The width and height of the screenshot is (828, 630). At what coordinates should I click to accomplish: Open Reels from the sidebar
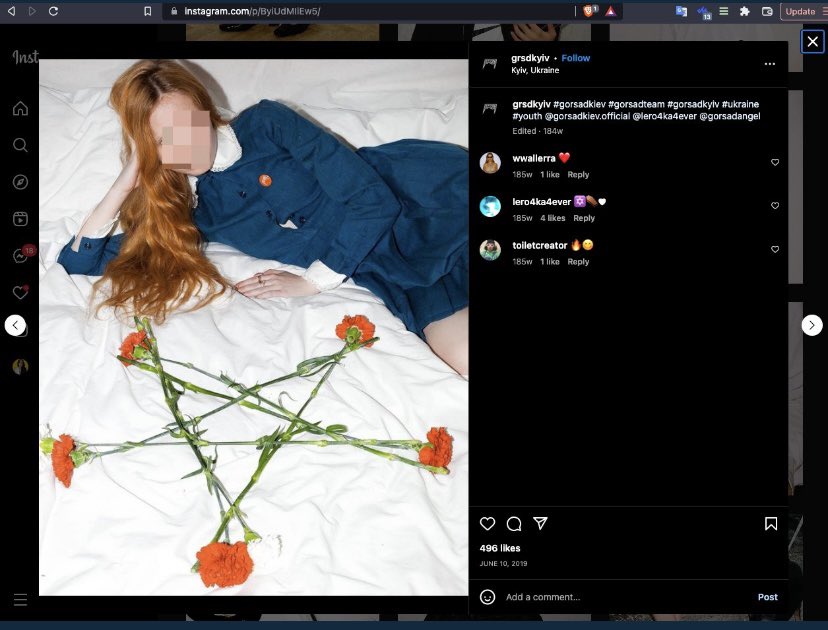pyautogui.click(x=20, y=219)
